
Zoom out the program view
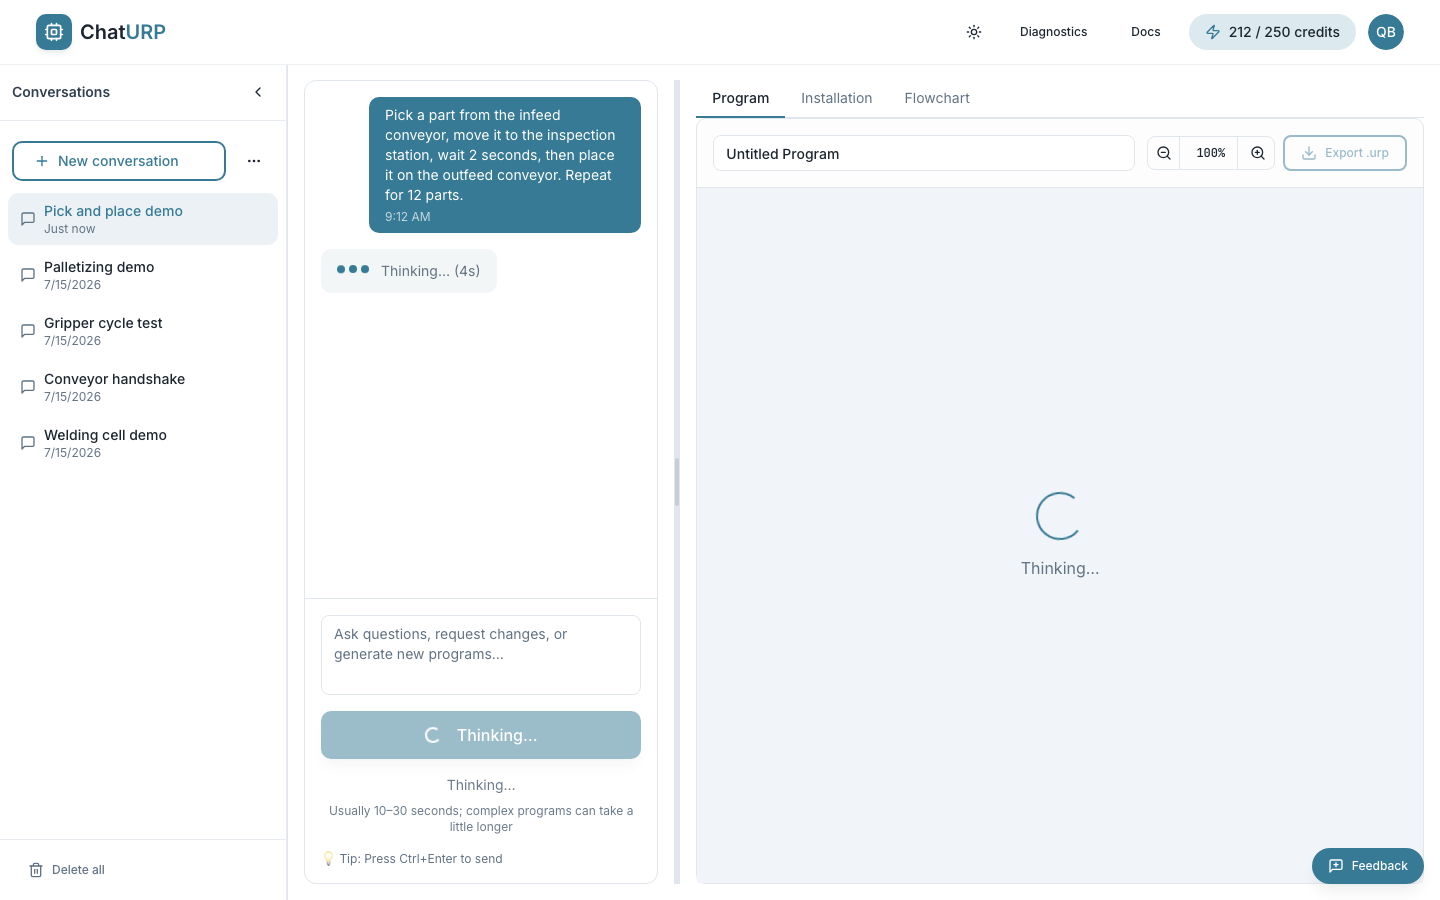tap(1164, 153)
